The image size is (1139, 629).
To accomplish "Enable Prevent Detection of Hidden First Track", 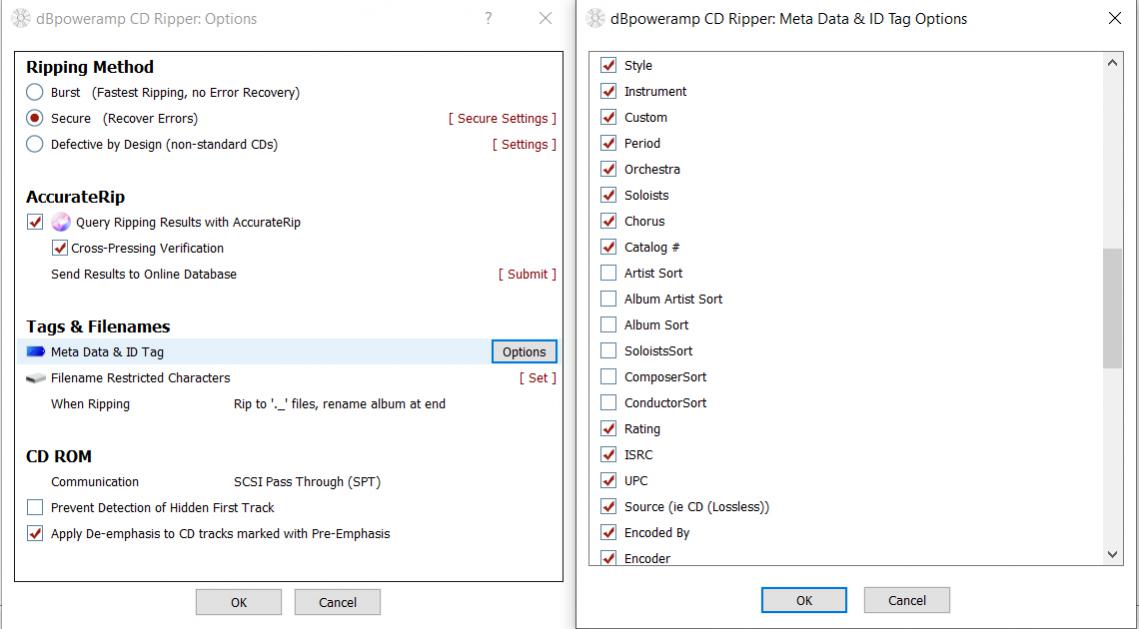I will [35, 508].
